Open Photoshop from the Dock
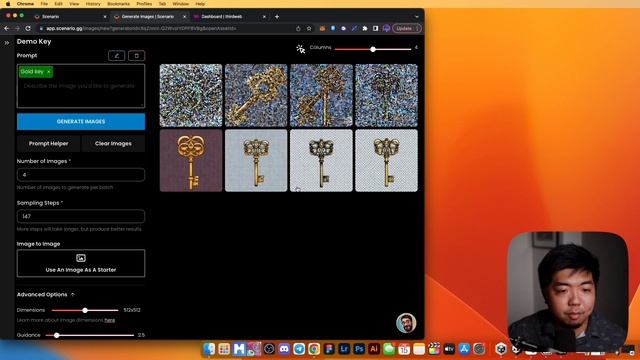640x360 pixels. click(359, 349)
